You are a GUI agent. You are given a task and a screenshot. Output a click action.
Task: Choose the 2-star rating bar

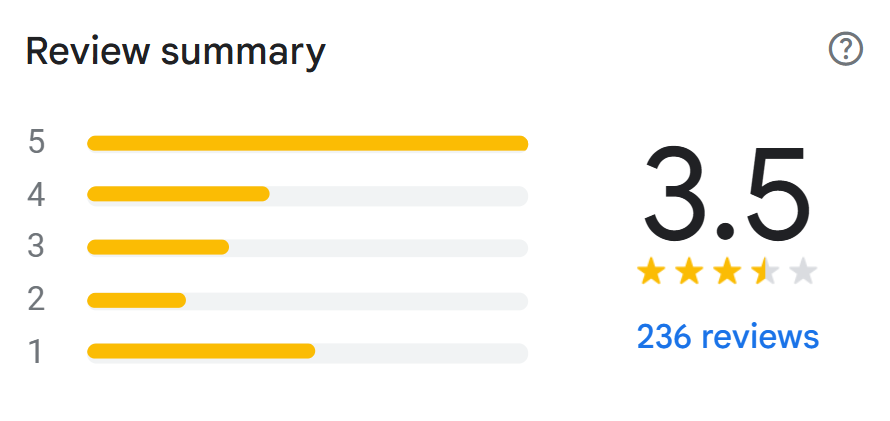click(x=307, y=300)
